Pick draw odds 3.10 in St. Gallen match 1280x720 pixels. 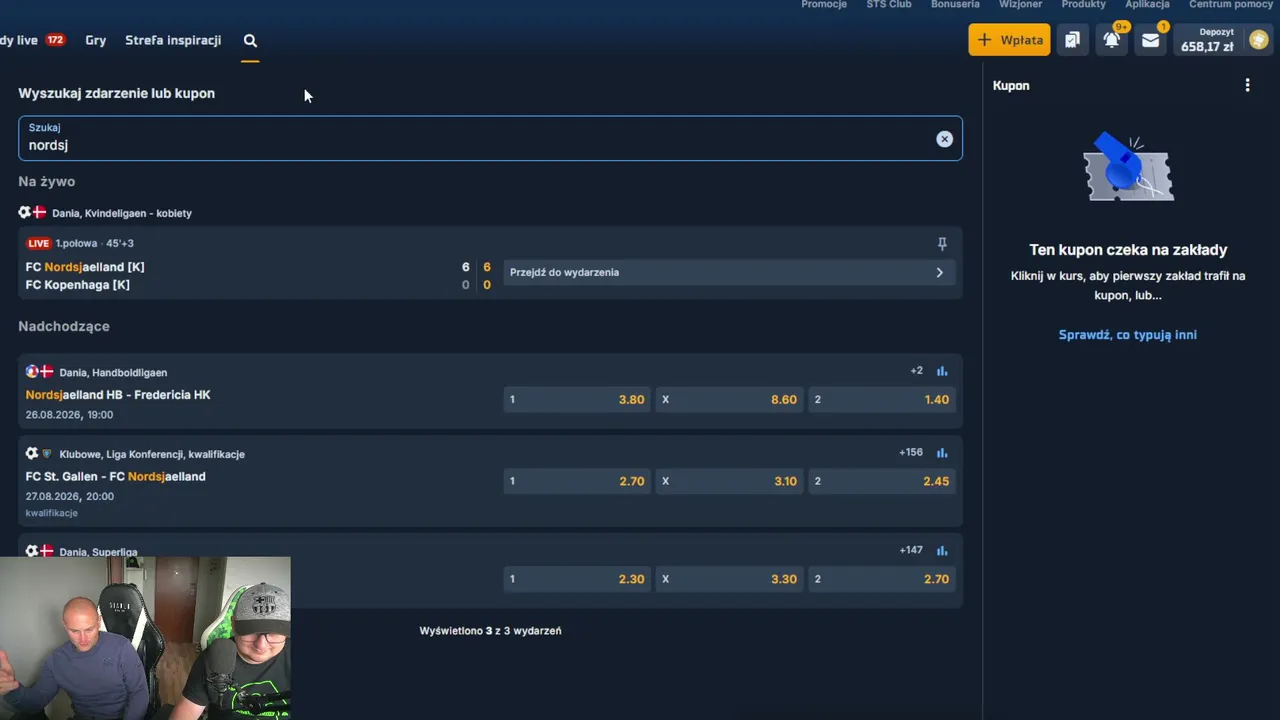point(729,482)
